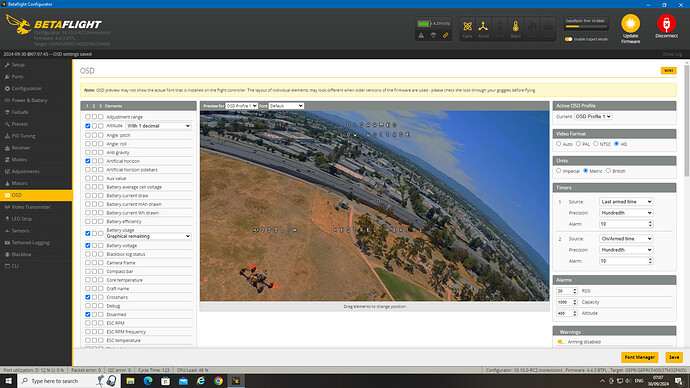The height and width of the screenshot is (388, 690).
Task: Open File Explorer from the taskbar
Action: click(x=130, y=381)
